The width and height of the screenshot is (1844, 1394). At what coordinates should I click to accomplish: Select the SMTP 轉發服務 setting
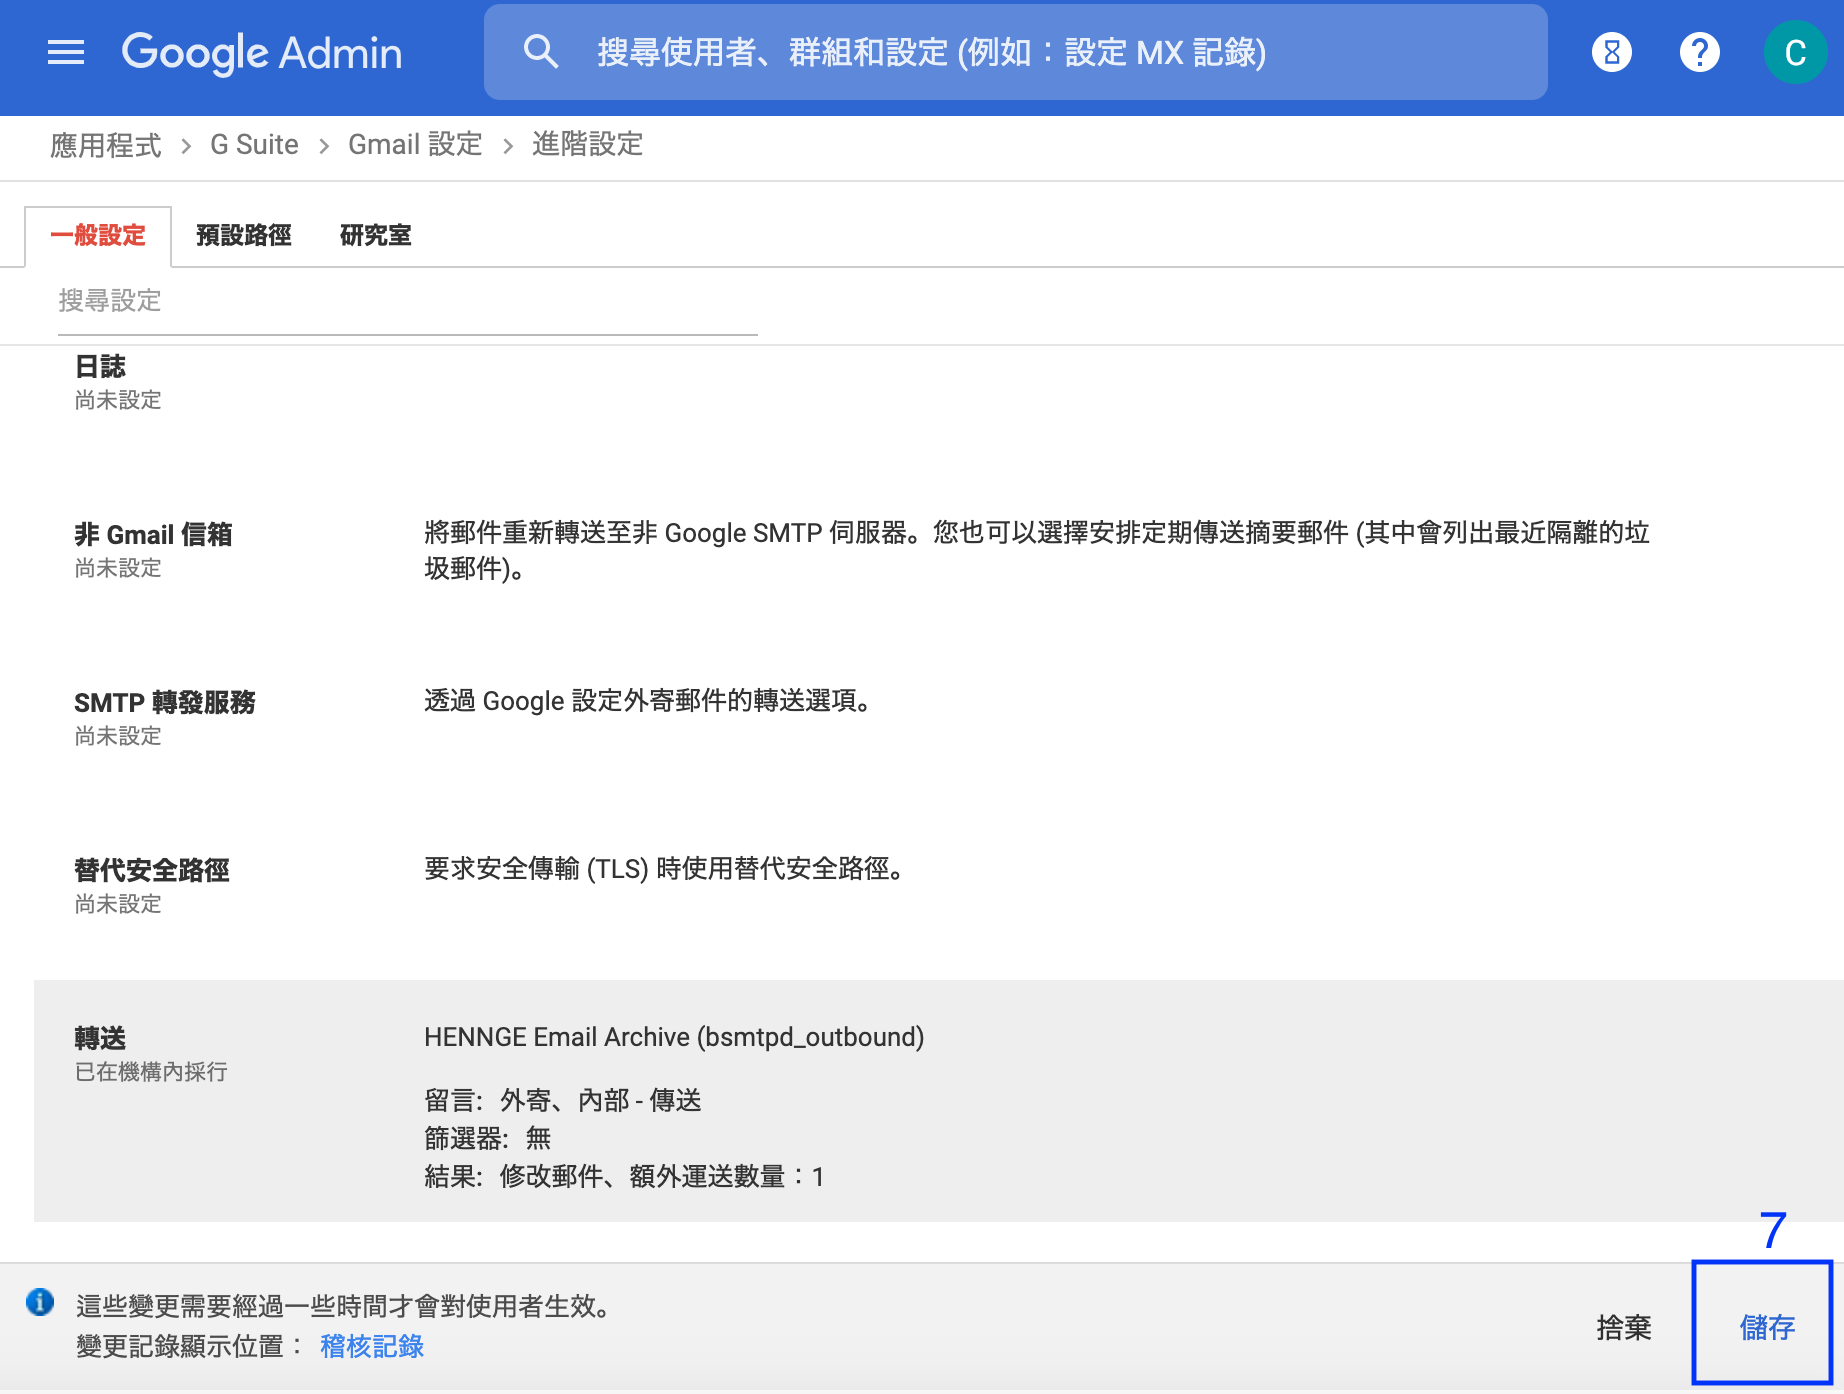pos(165,703)
